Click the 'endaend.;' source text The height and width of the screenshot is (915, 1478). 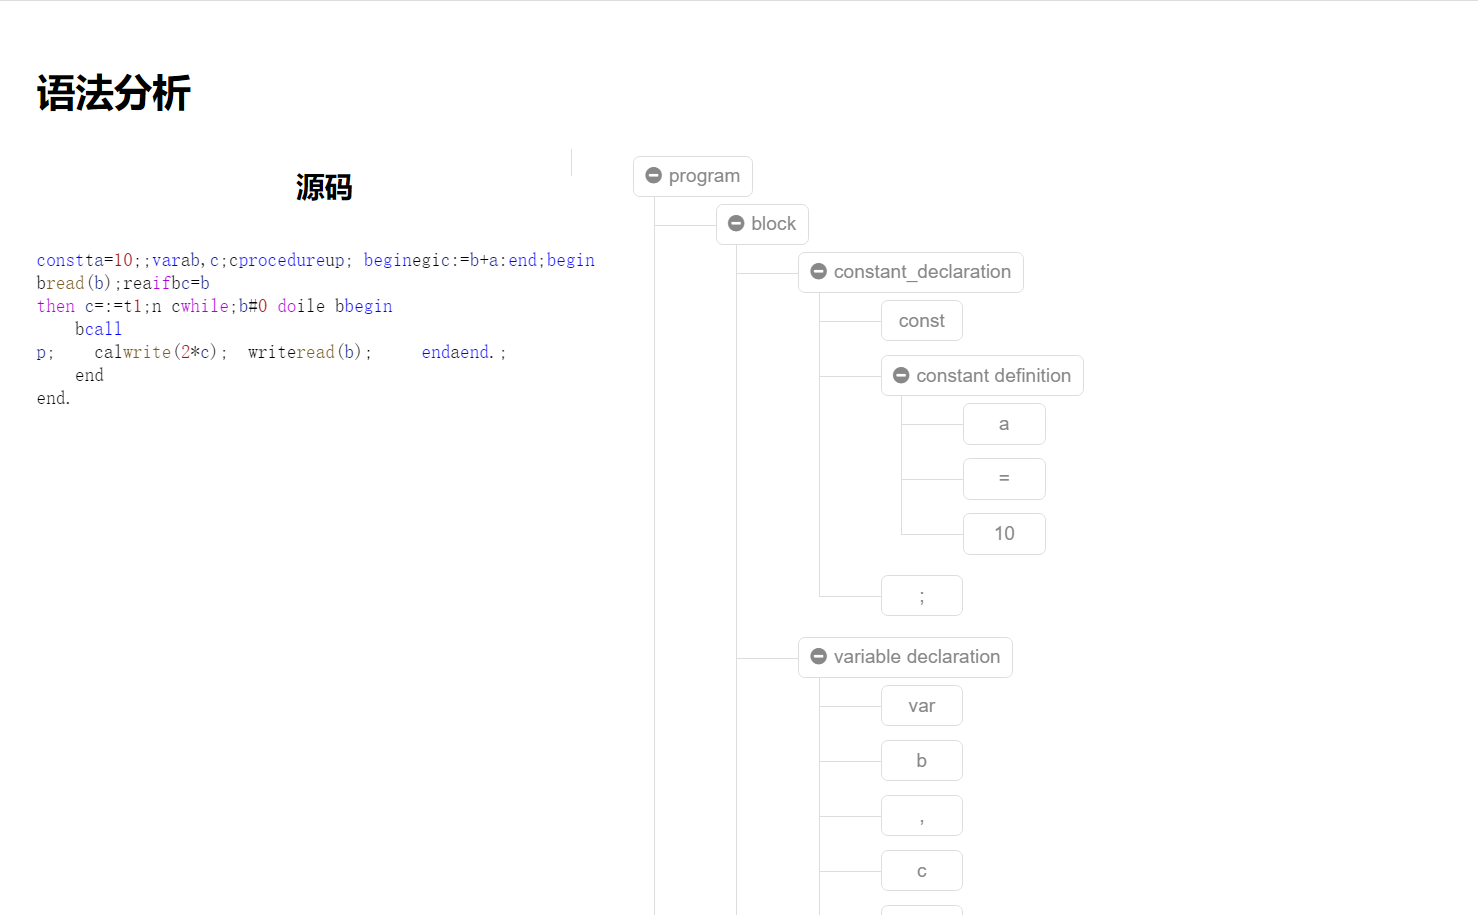coord(464,352)
